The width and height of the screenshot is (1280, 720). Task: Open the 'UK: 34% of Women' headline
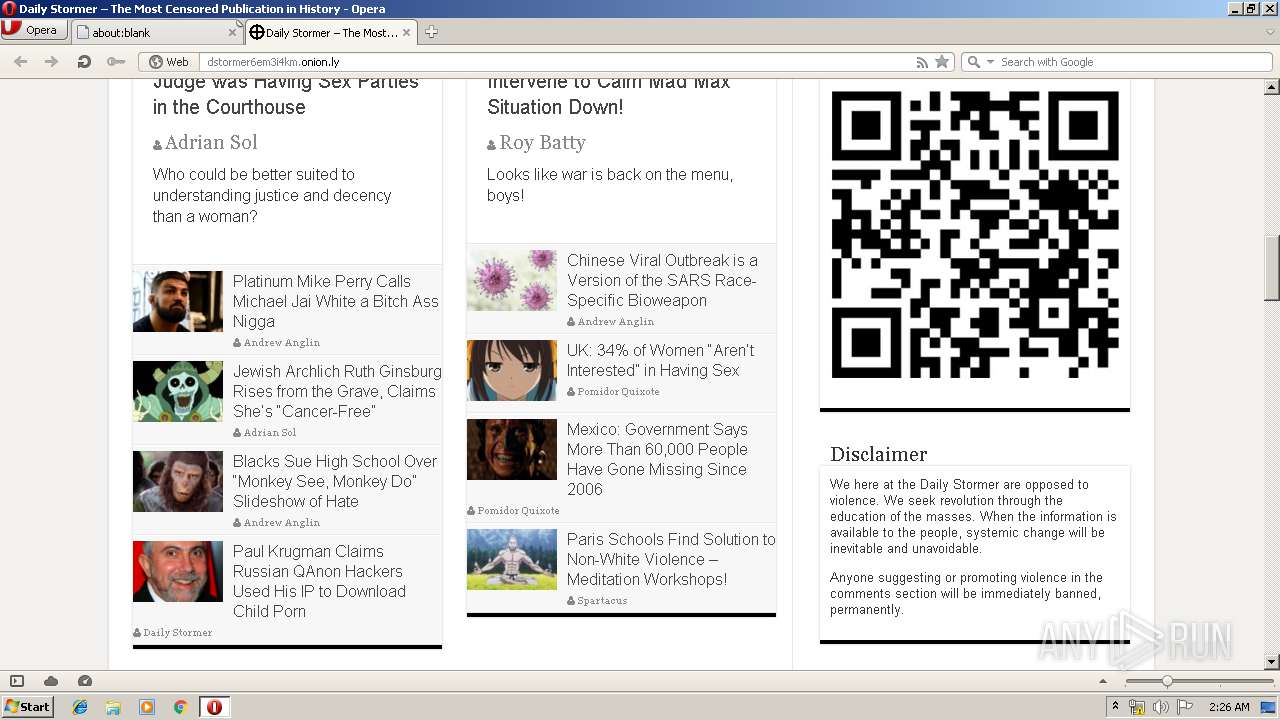[x=661, y=360]
